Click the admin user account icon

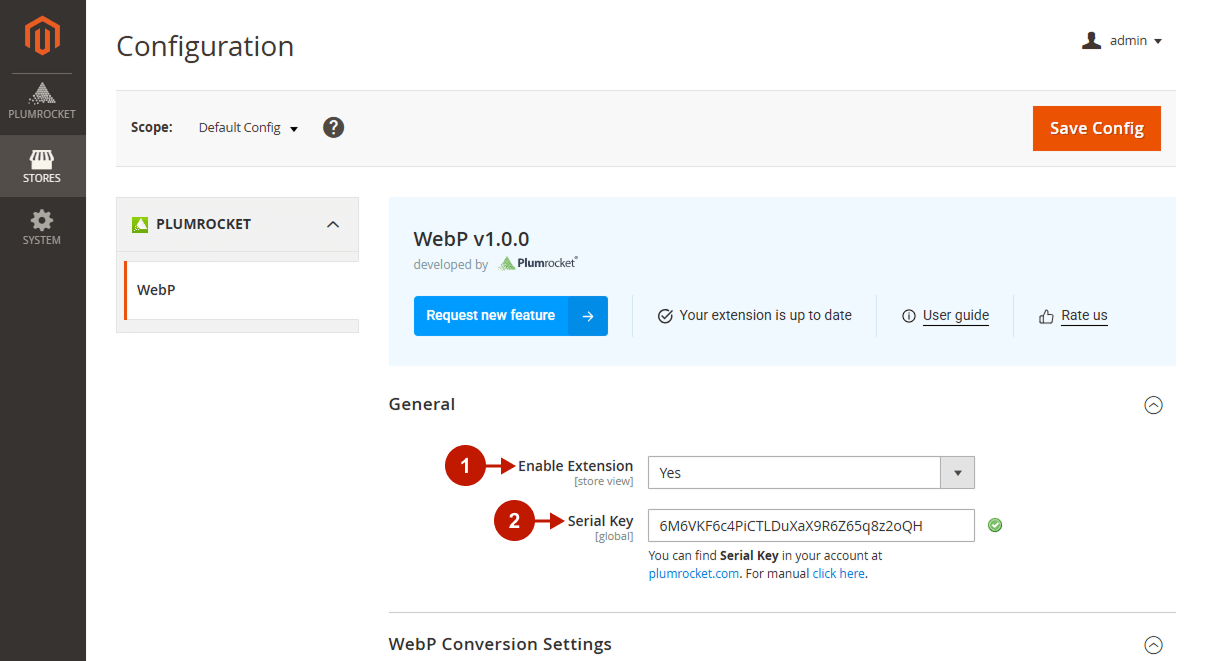tap(1091, 41)
